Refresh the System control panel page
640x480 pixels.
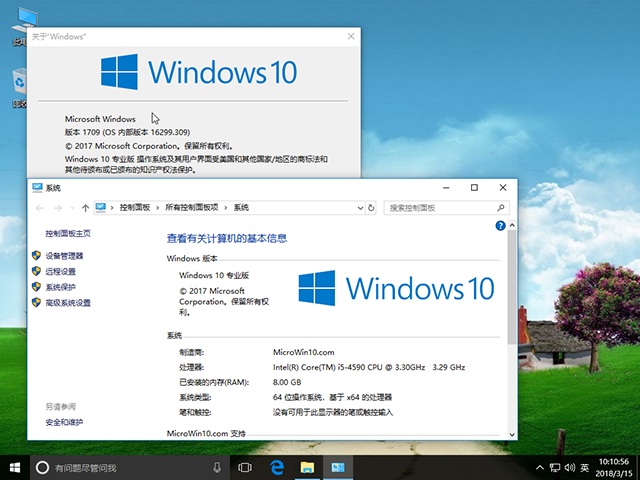[x=371, y=208]
